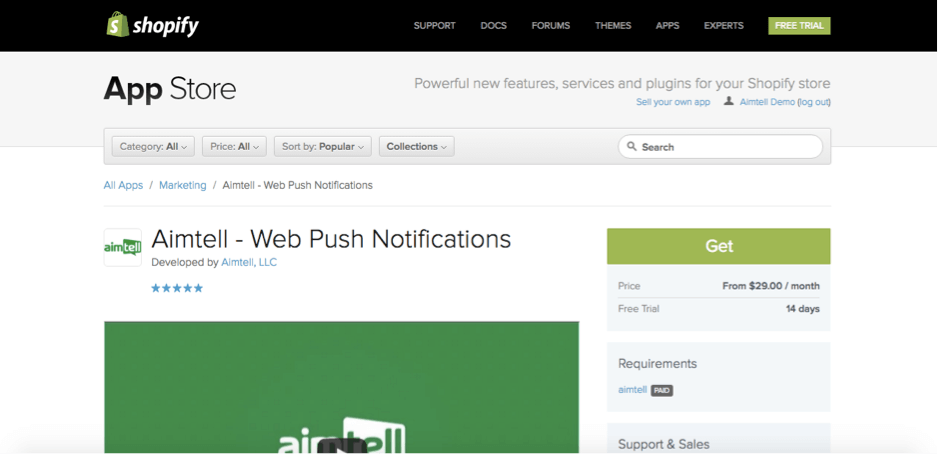Click the aimtell requirement link
Screen dimensions: 938x454
[632, 389]
